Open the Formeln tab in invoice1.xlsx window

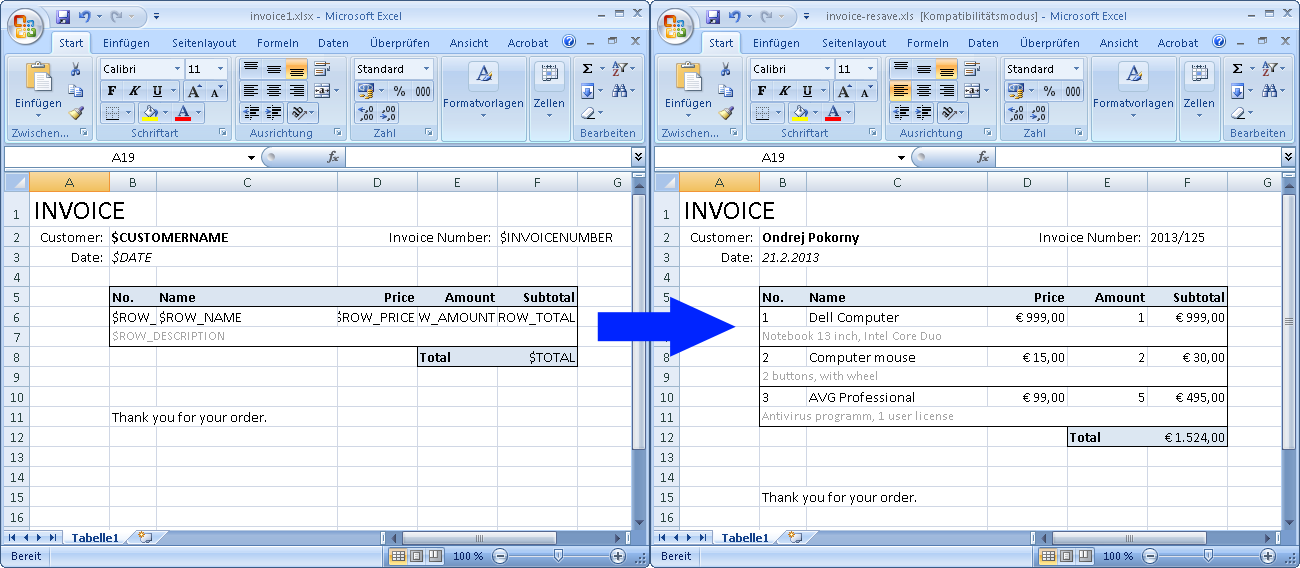coord(278,43)
